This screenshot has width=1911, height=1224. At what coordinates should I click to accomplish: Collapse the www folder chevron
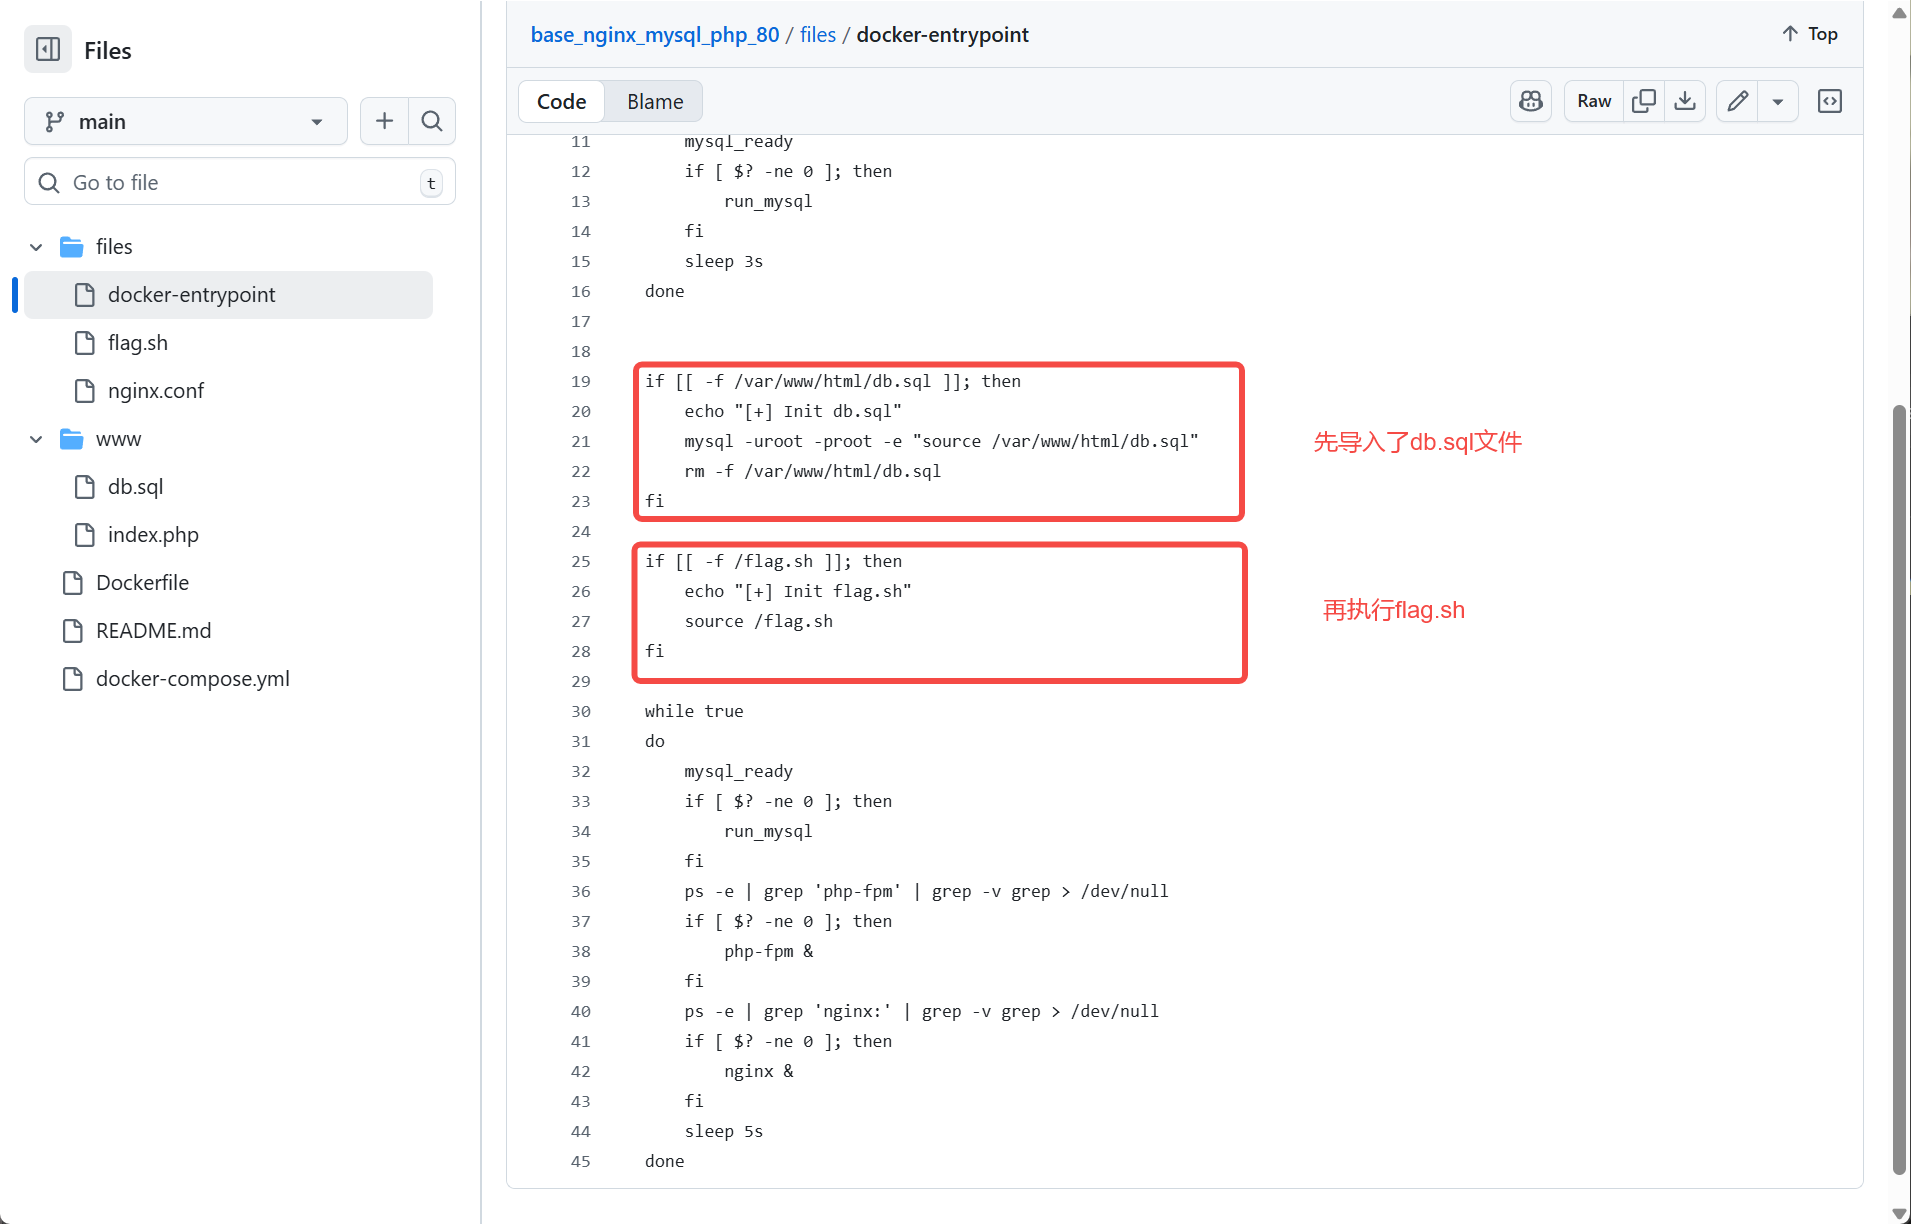[x=36, y=439]
